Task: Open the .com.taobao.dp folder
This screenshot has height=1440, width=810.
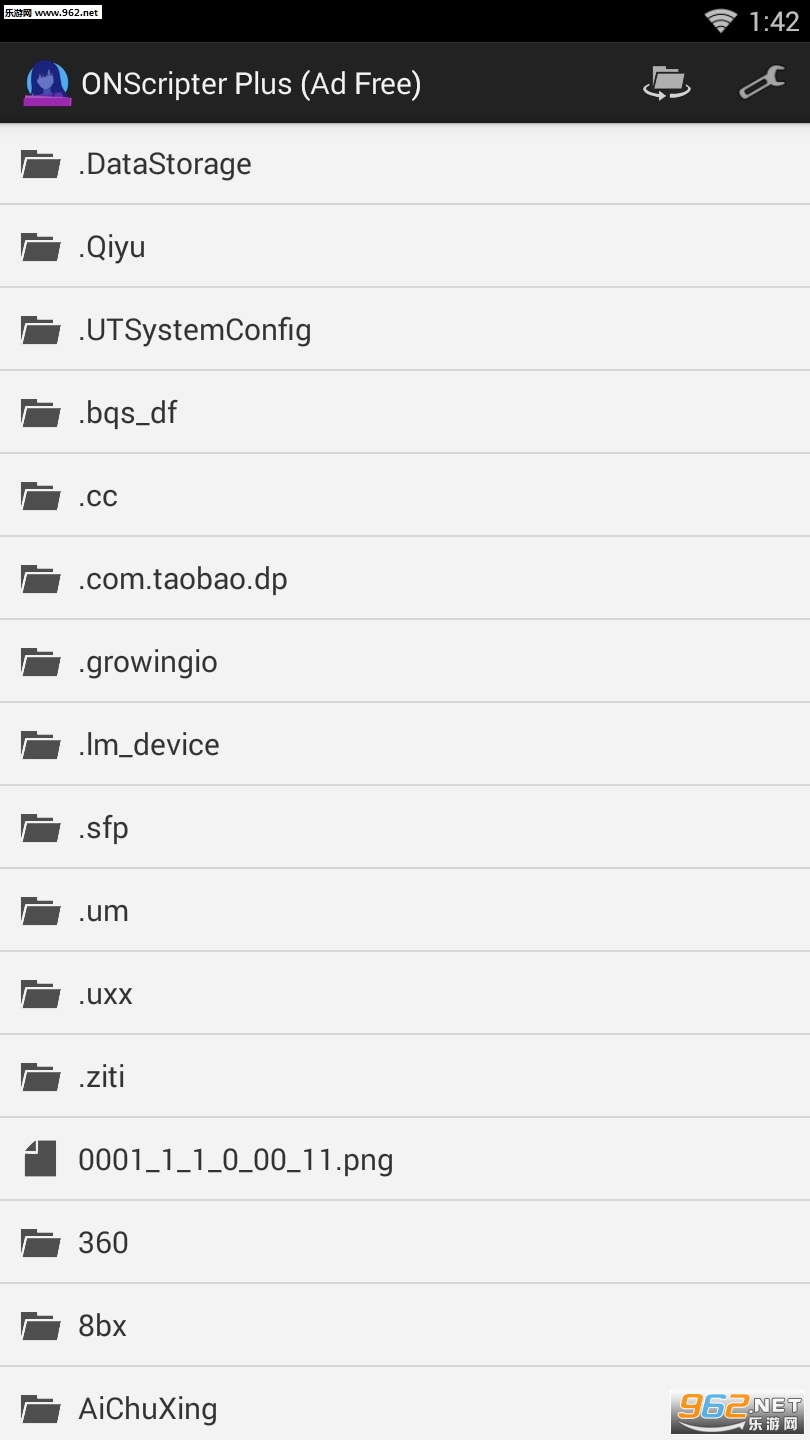Action: click(183, 579)
